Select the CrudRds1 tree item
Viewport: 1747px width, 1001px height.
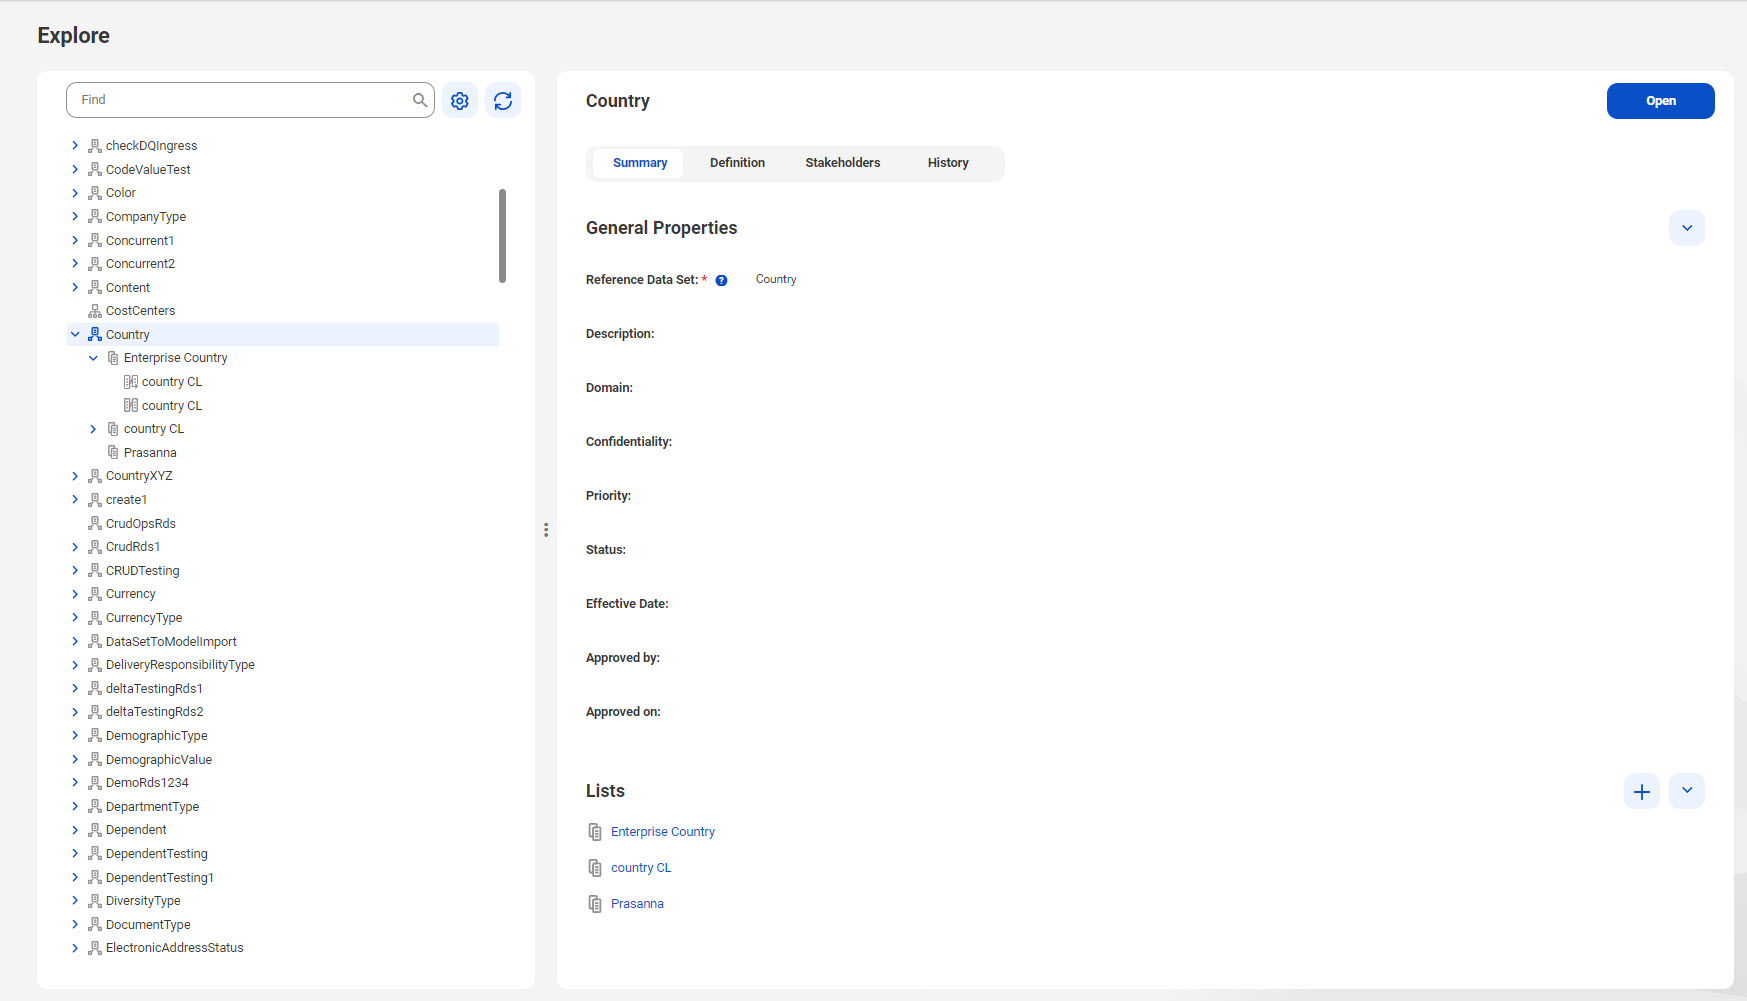[133, 547]
